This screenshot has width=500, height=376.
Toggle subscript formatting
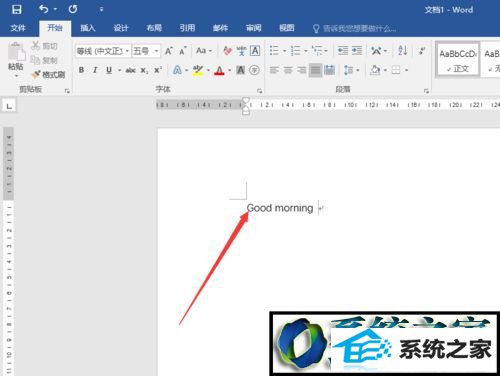coord(144,70)
